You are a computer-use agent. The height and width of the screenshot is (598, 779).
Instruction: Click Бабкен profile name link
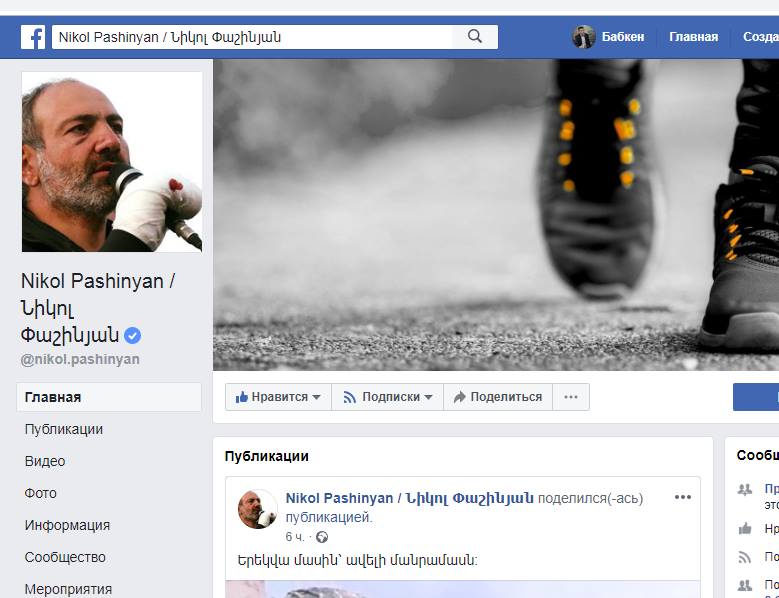[x=623, y=37]
